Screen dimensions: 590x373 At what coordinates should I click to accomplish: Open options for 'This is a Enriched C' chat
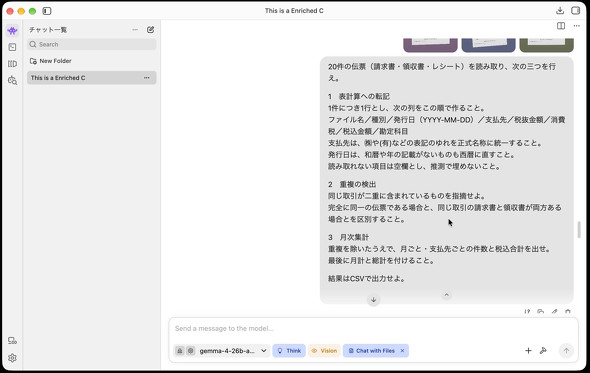146,78
